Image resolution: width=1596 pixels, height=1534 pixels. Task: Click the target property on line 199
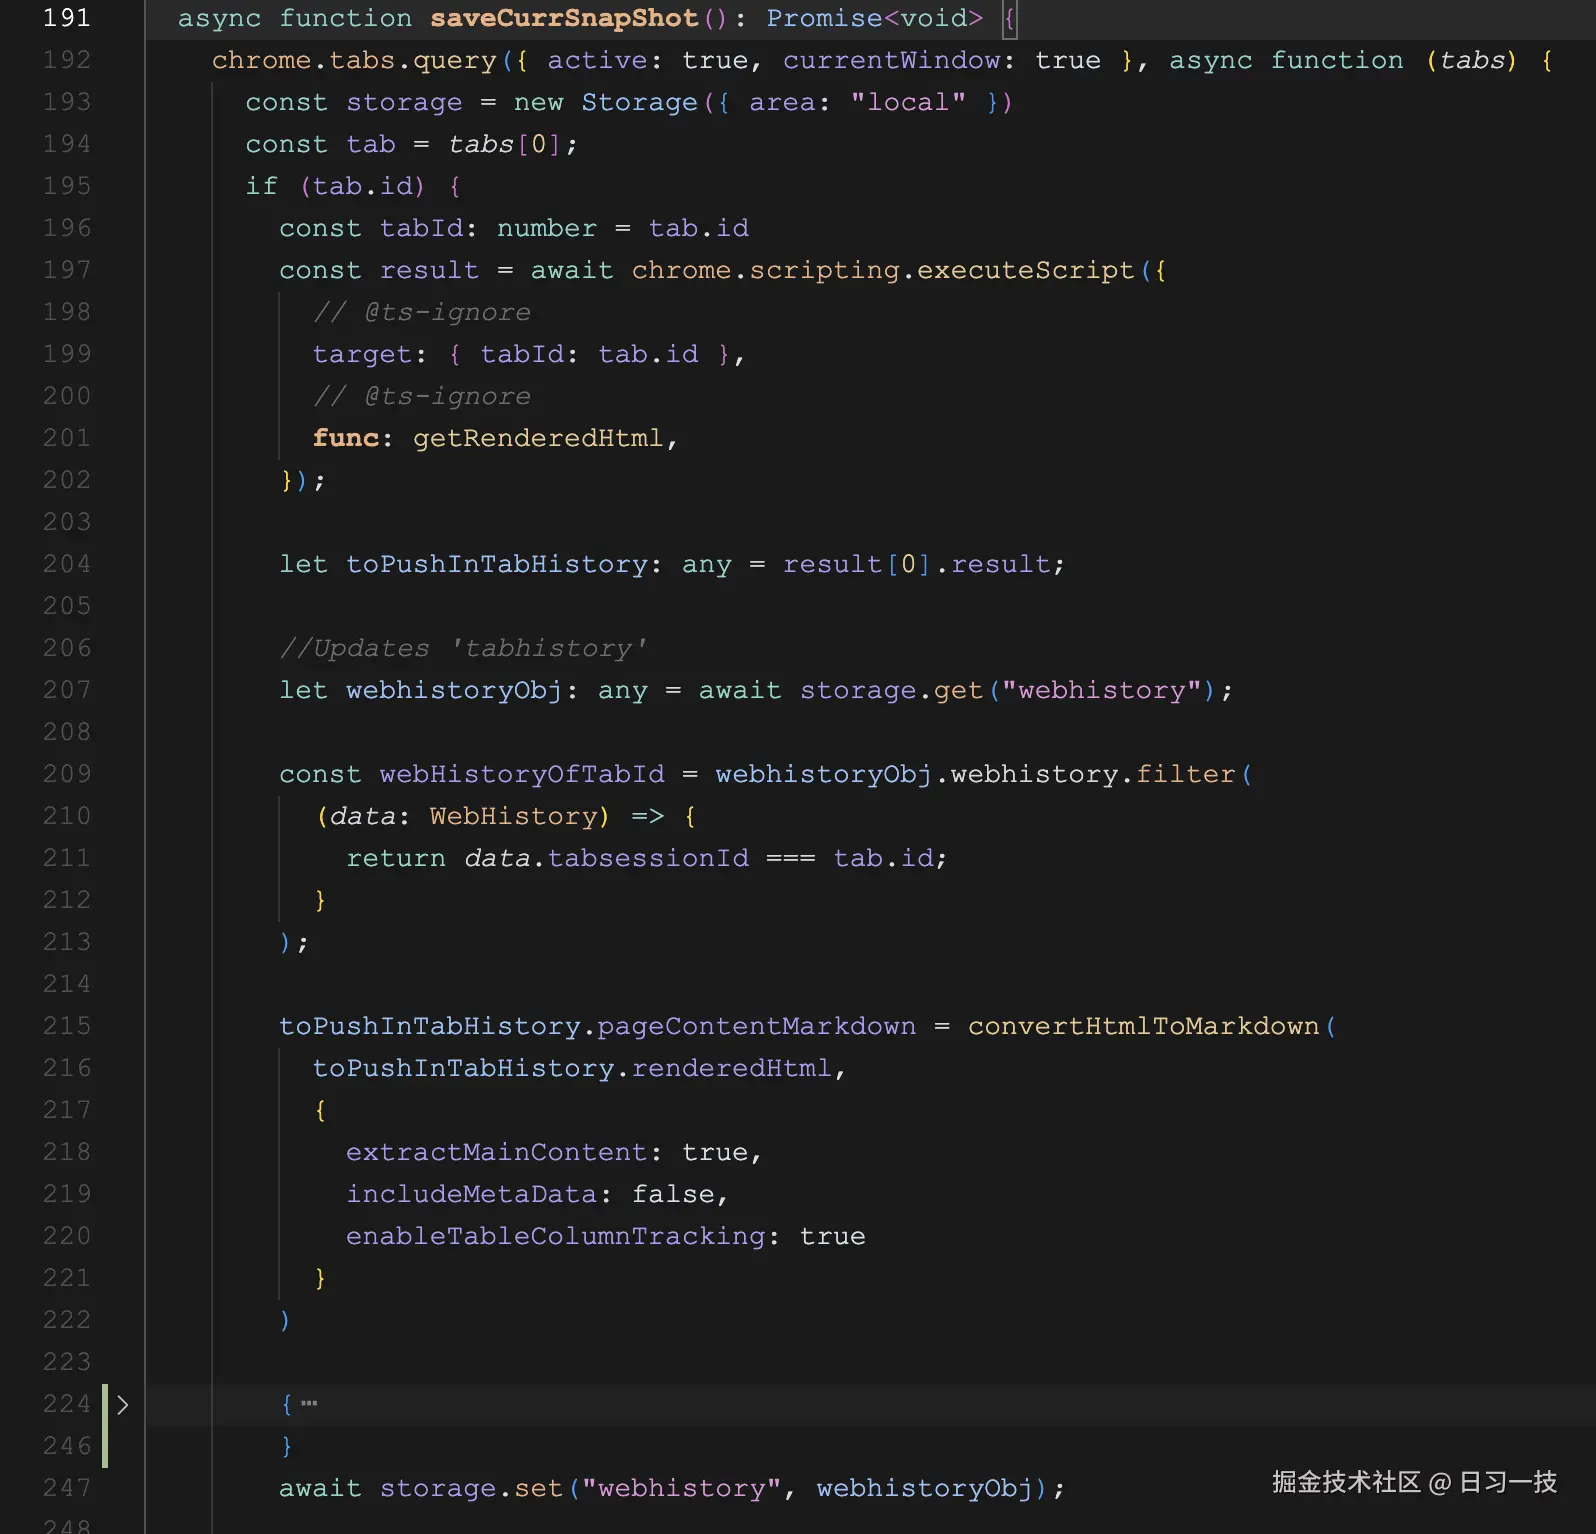click(x=362, y=354)
